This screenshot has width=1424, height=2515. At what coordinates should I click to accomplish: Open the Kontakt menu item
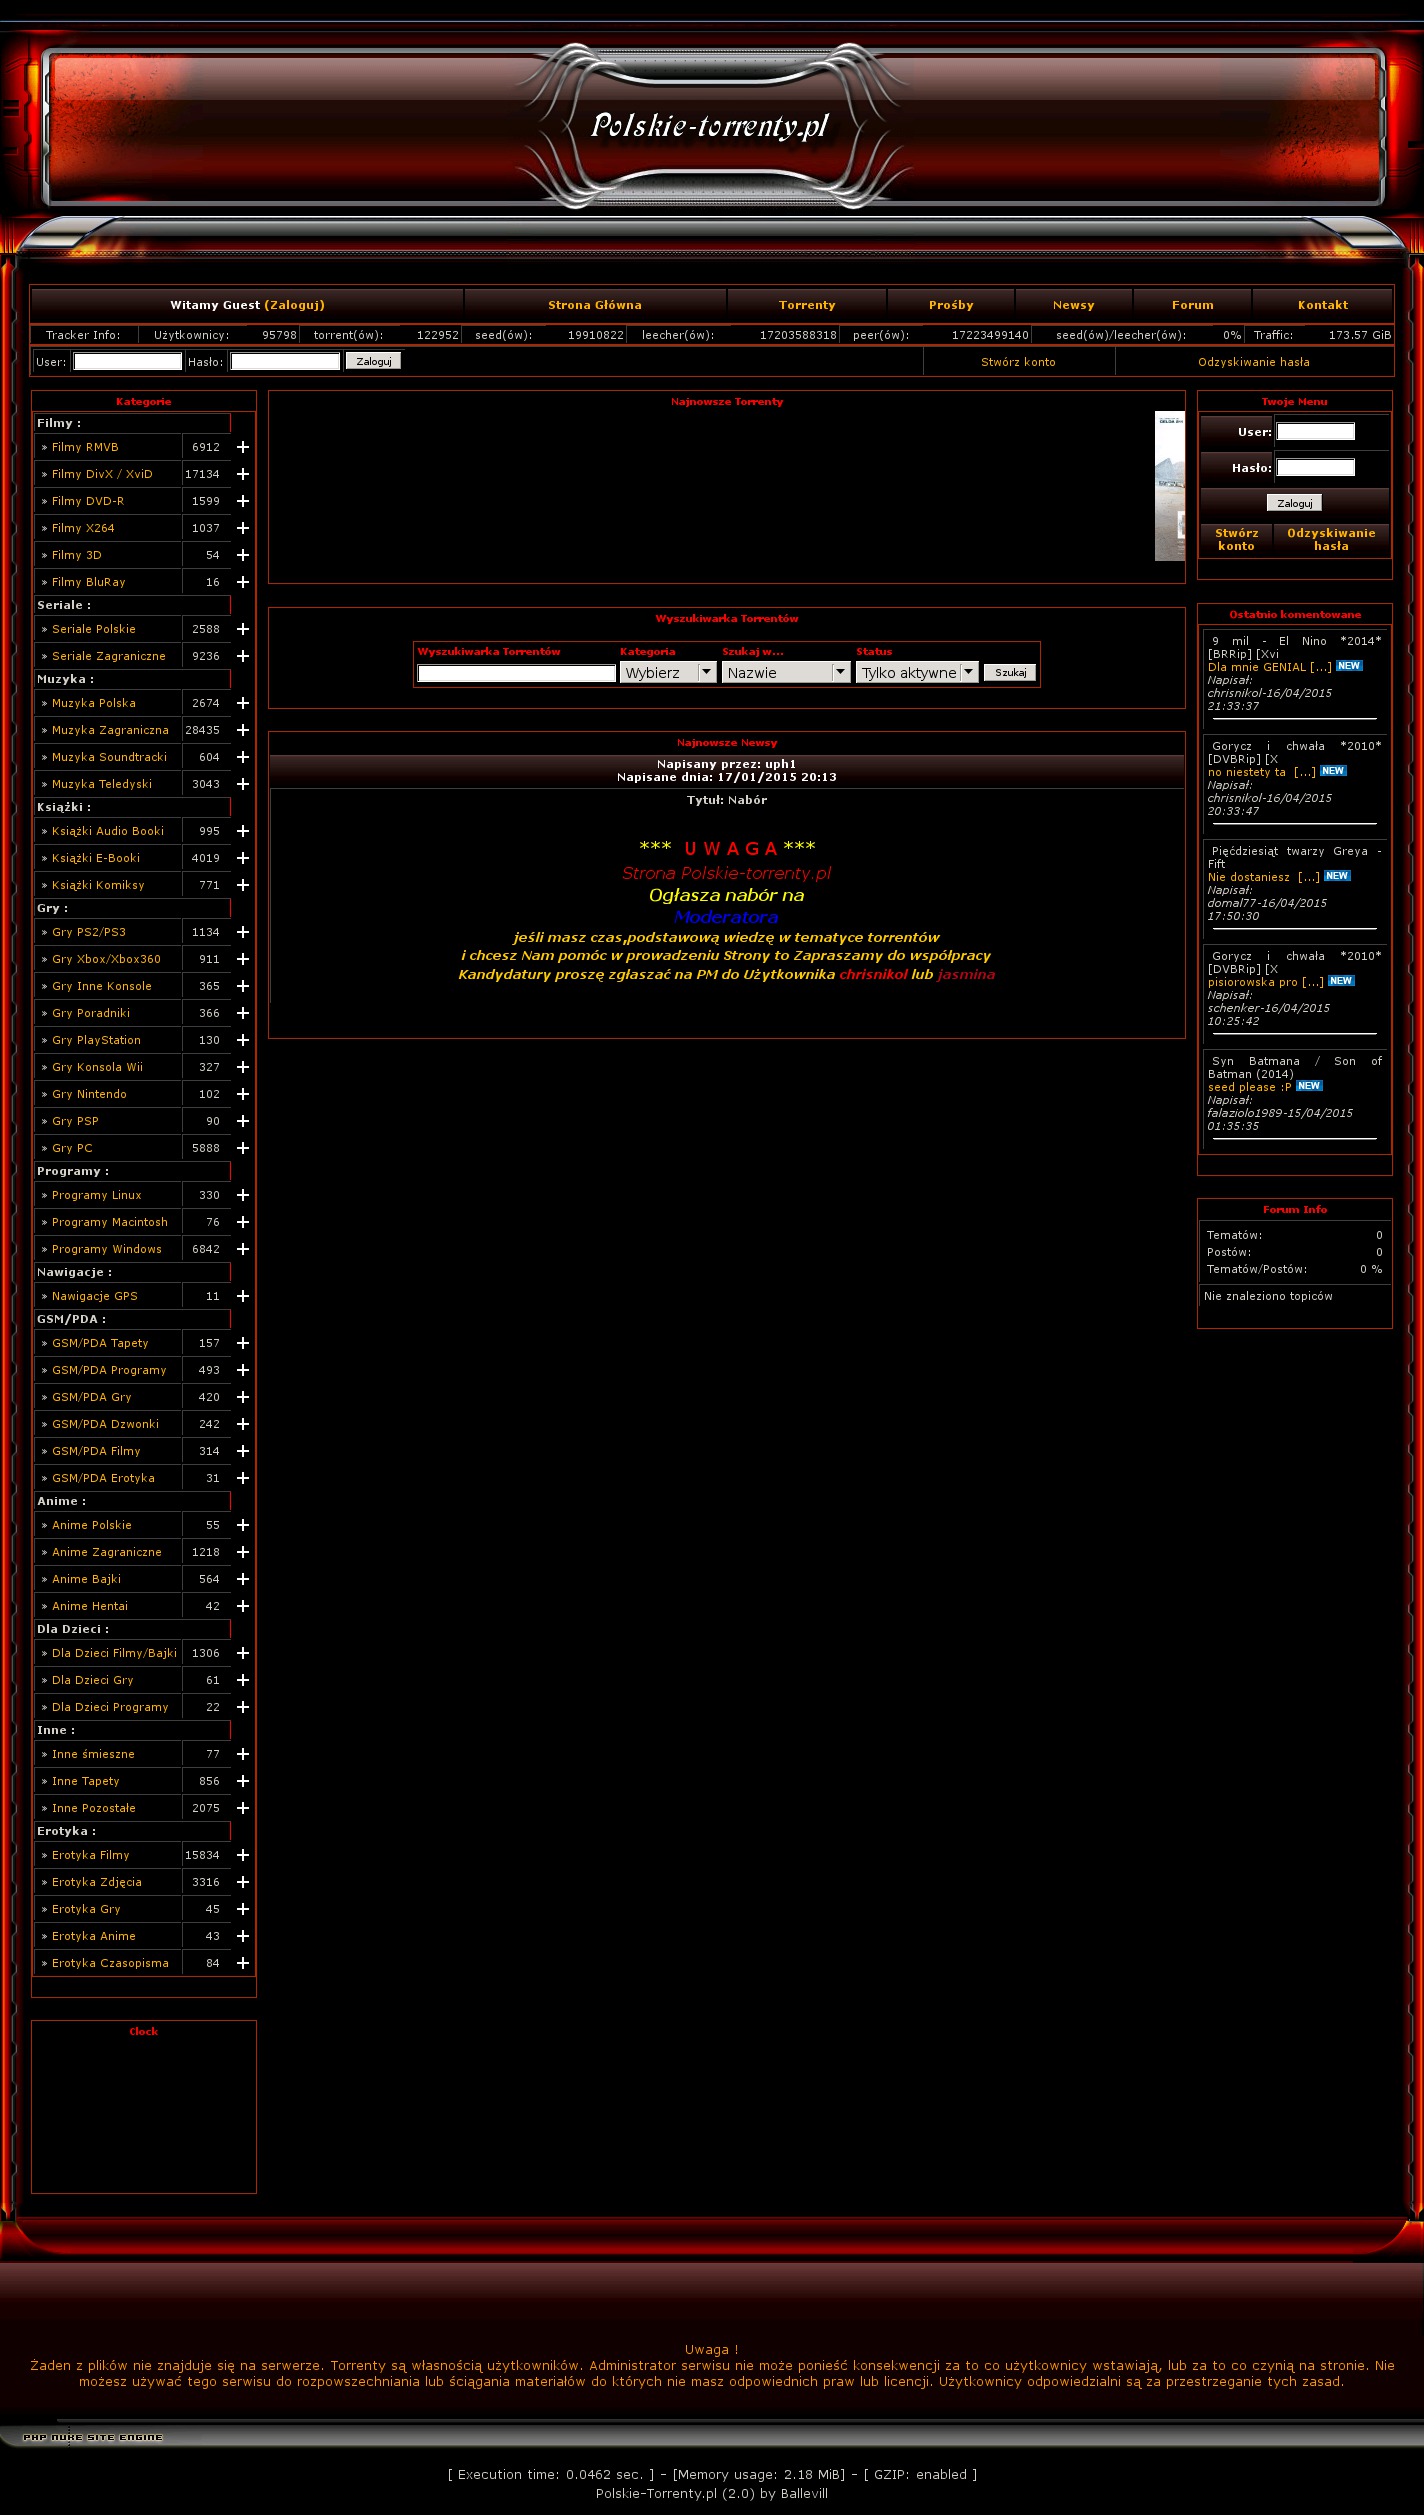coord(1323,305)
